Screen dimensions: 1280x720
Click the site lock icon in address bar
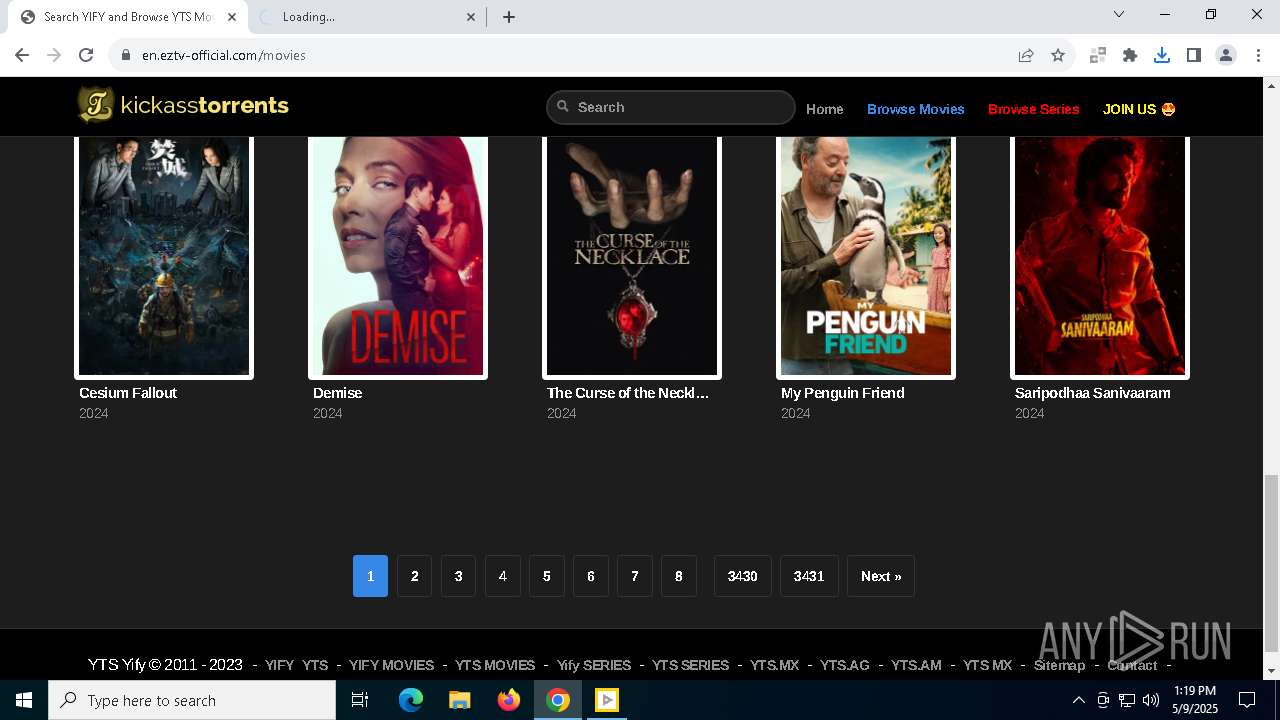(126, 55)
